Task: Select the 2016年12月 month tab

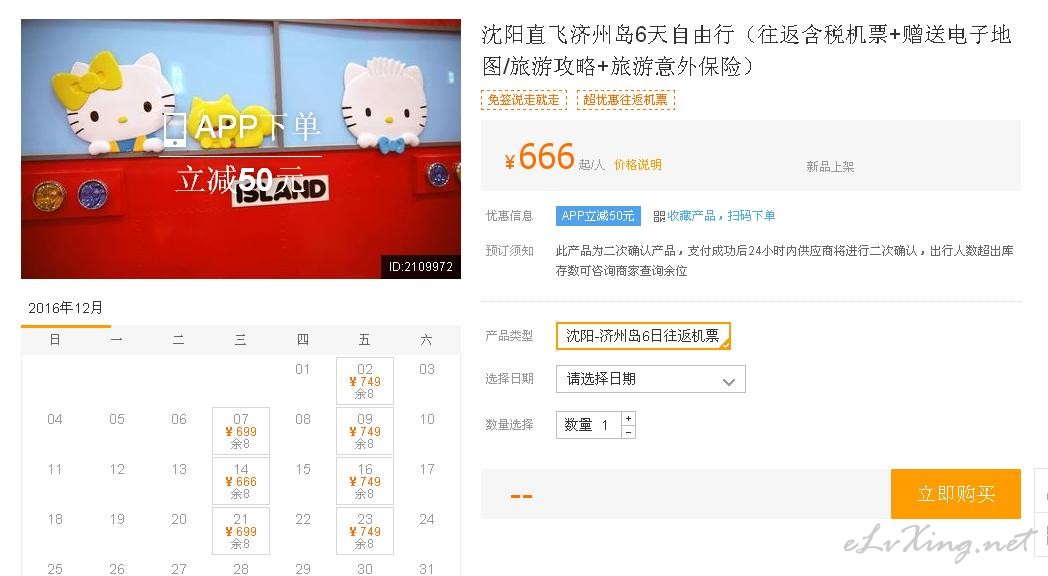Action: (66, 308)
